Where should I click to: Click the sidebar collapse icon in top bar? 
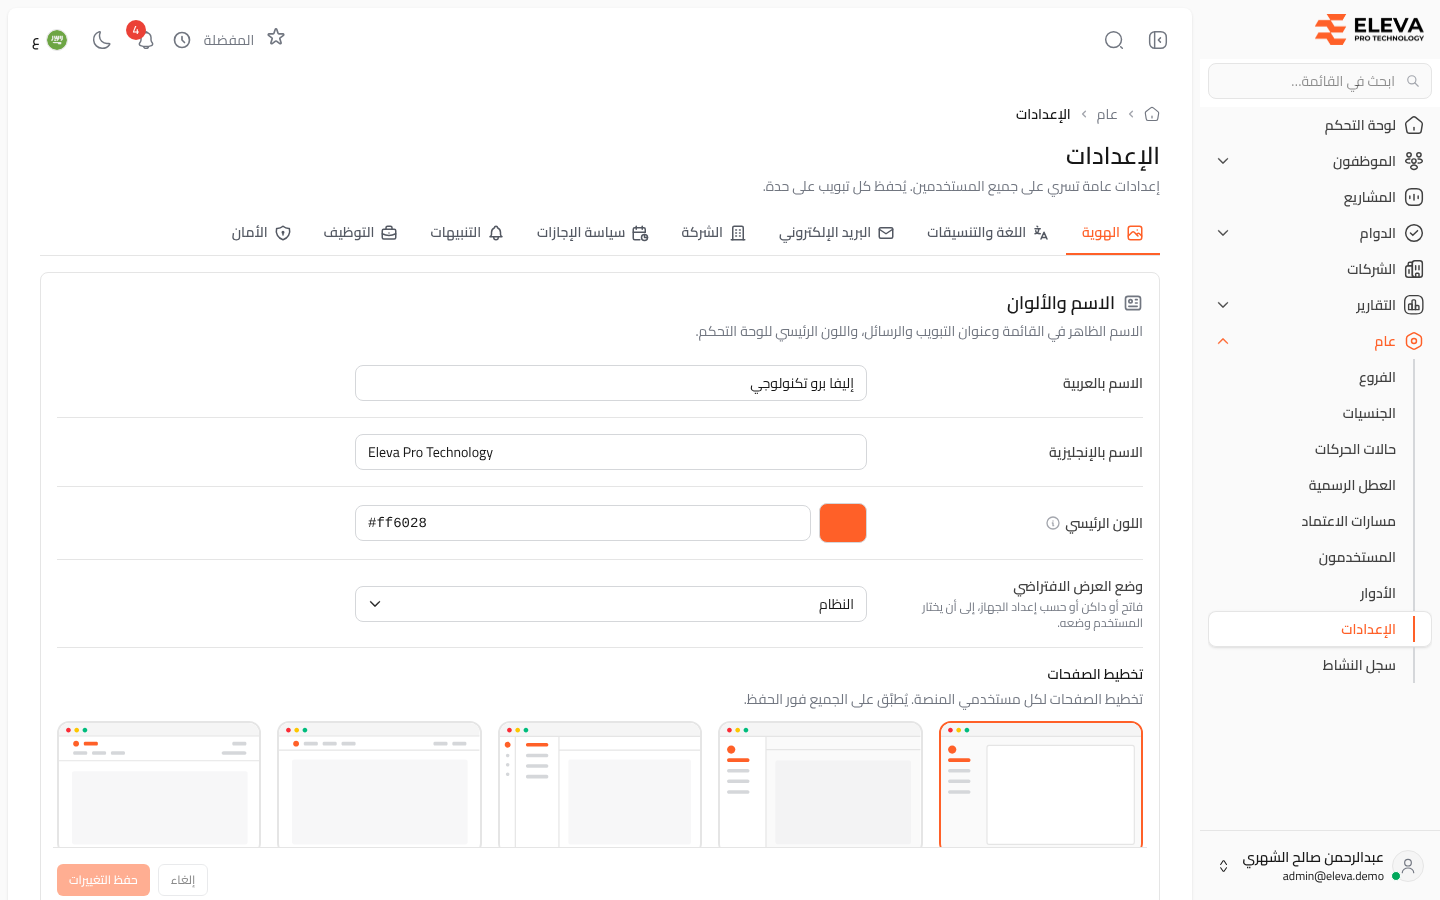1158,40
